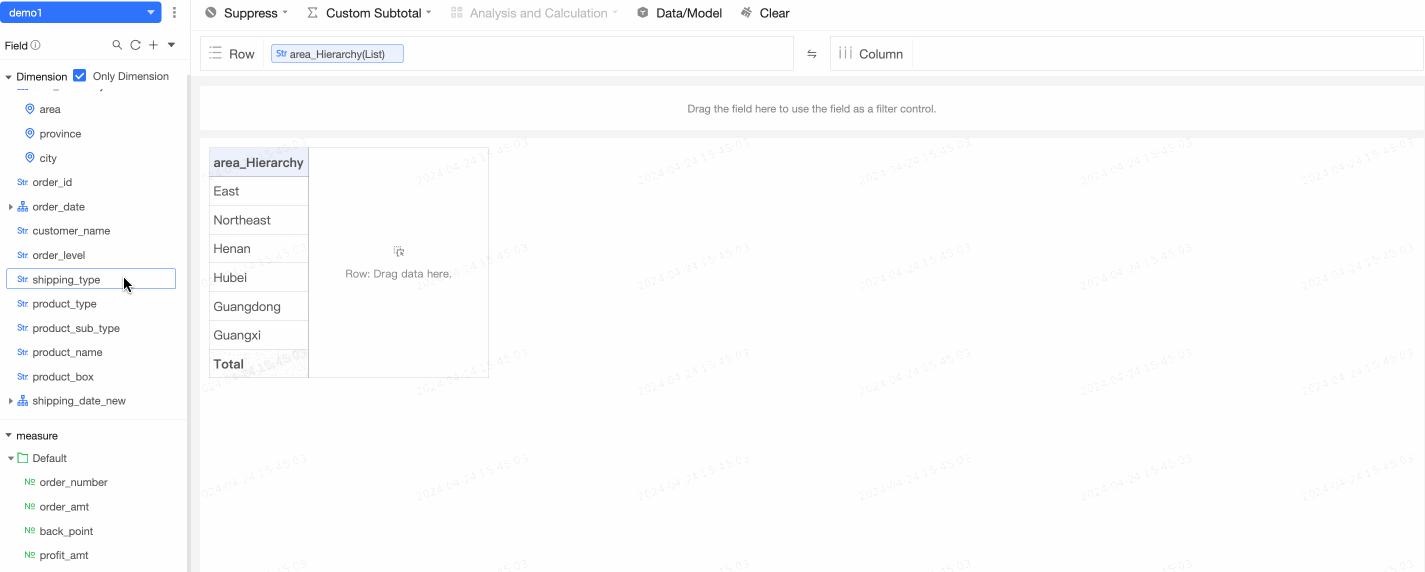
Task: Click the 'Row: Drag data here.' placeholder
Action: 399,273
